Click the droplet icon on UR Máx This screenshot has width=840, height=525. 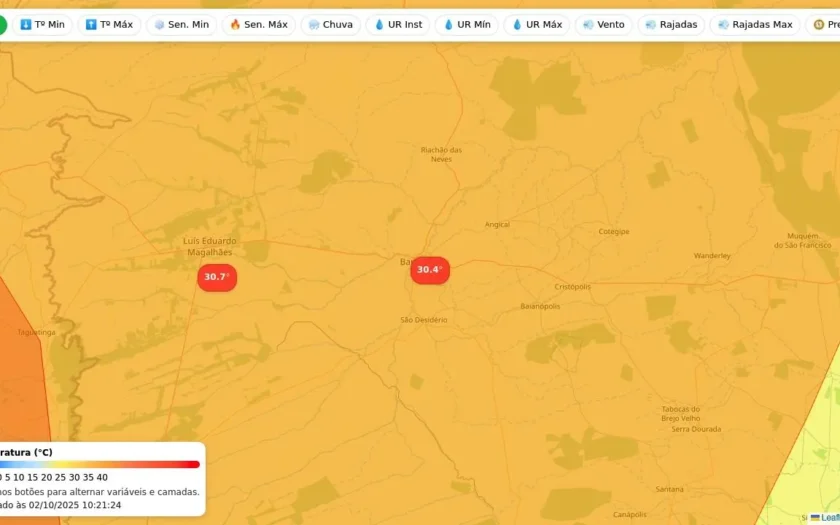(x=517, y=25)
